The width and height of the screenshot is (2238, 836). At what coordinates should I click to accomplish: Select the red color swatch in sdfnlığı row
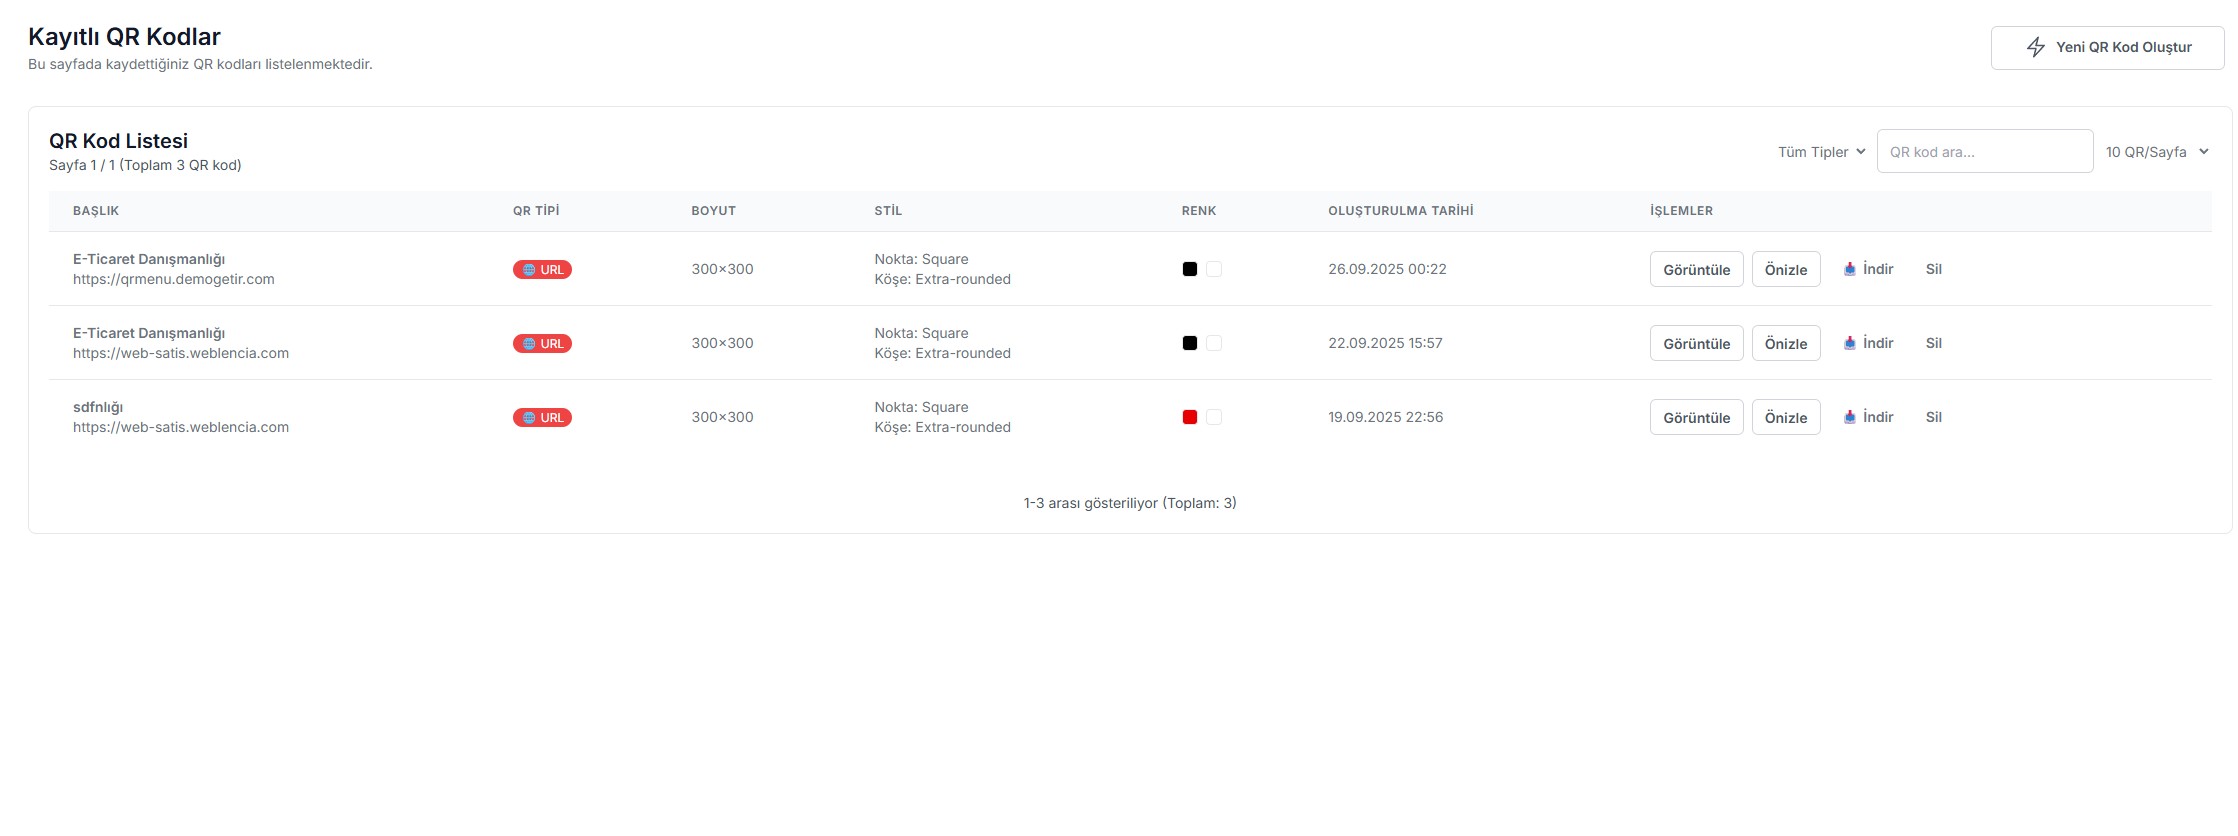(x=1190, y=417)
